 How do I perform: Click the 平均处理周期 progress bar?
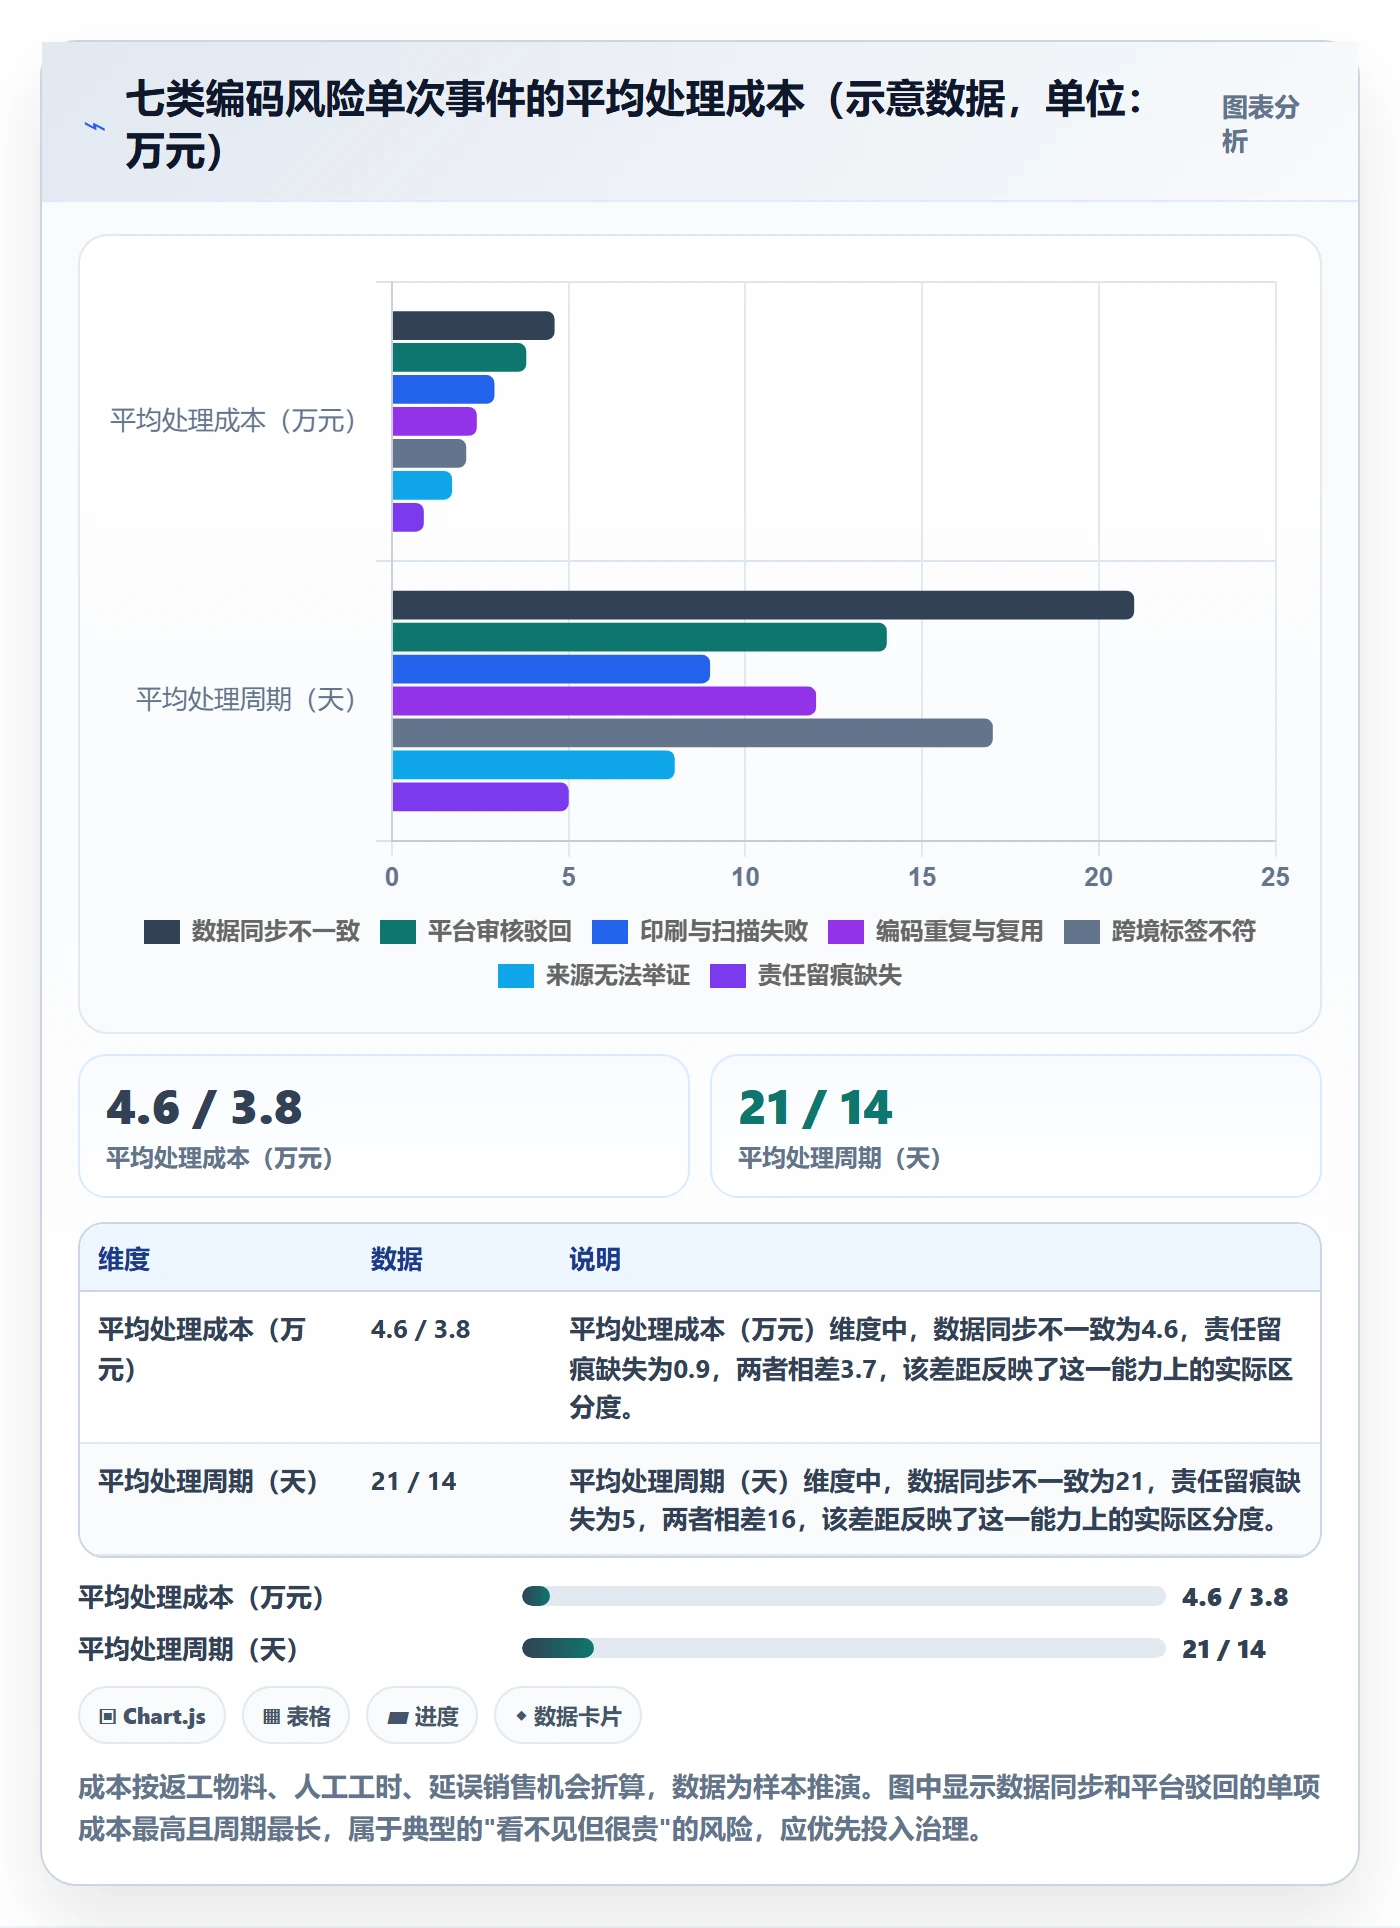pos(844,1648)
